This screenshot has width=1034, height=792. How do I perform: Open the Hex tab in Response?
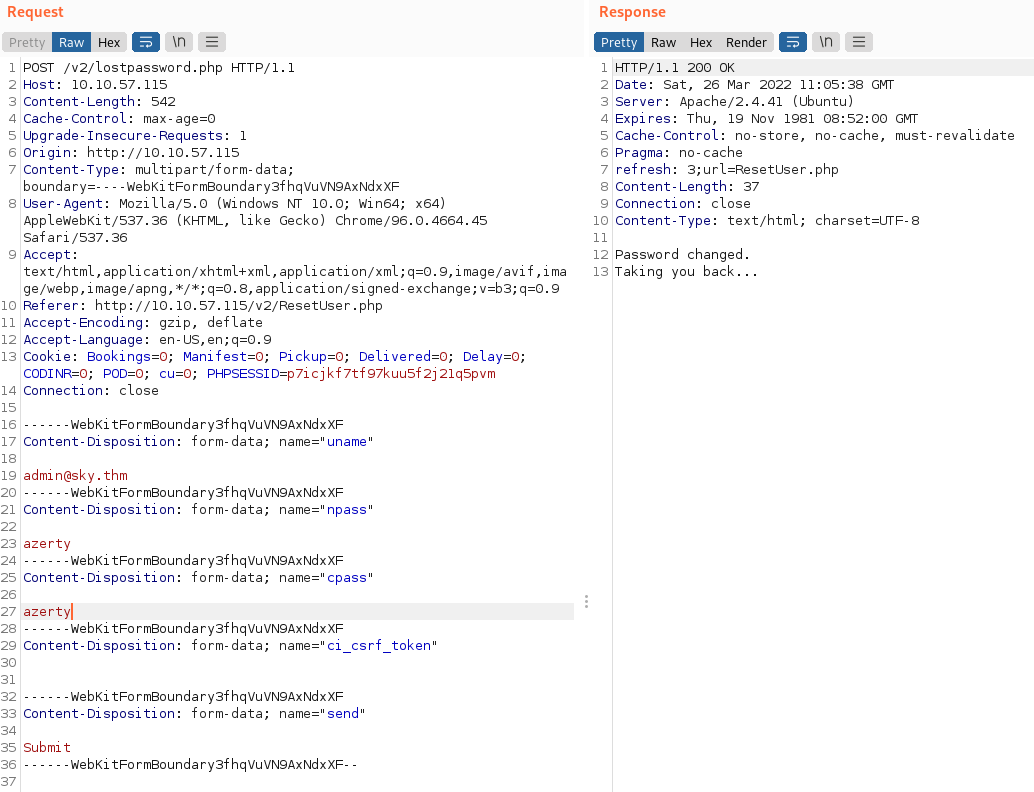click(x=701, y=42)
